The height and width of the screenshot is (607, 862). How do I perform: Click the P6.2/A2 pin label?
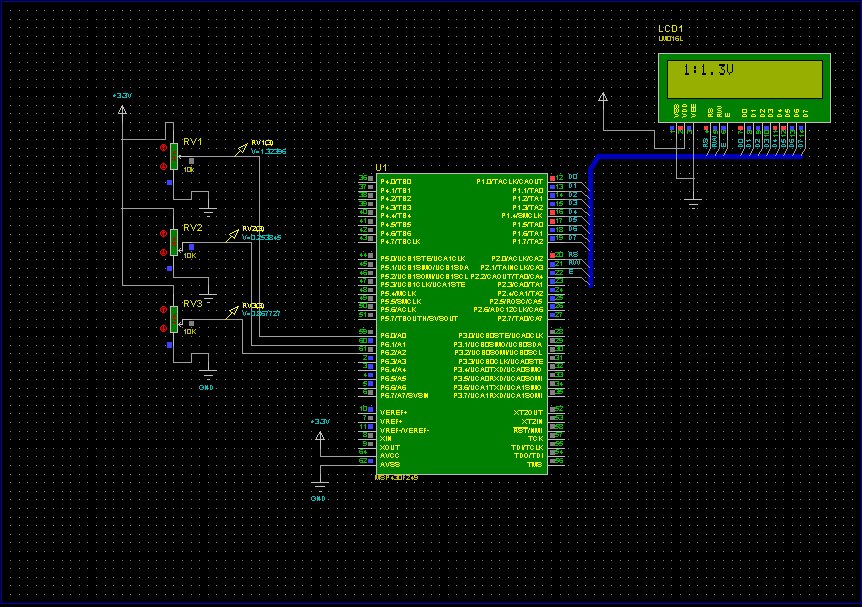393,352
